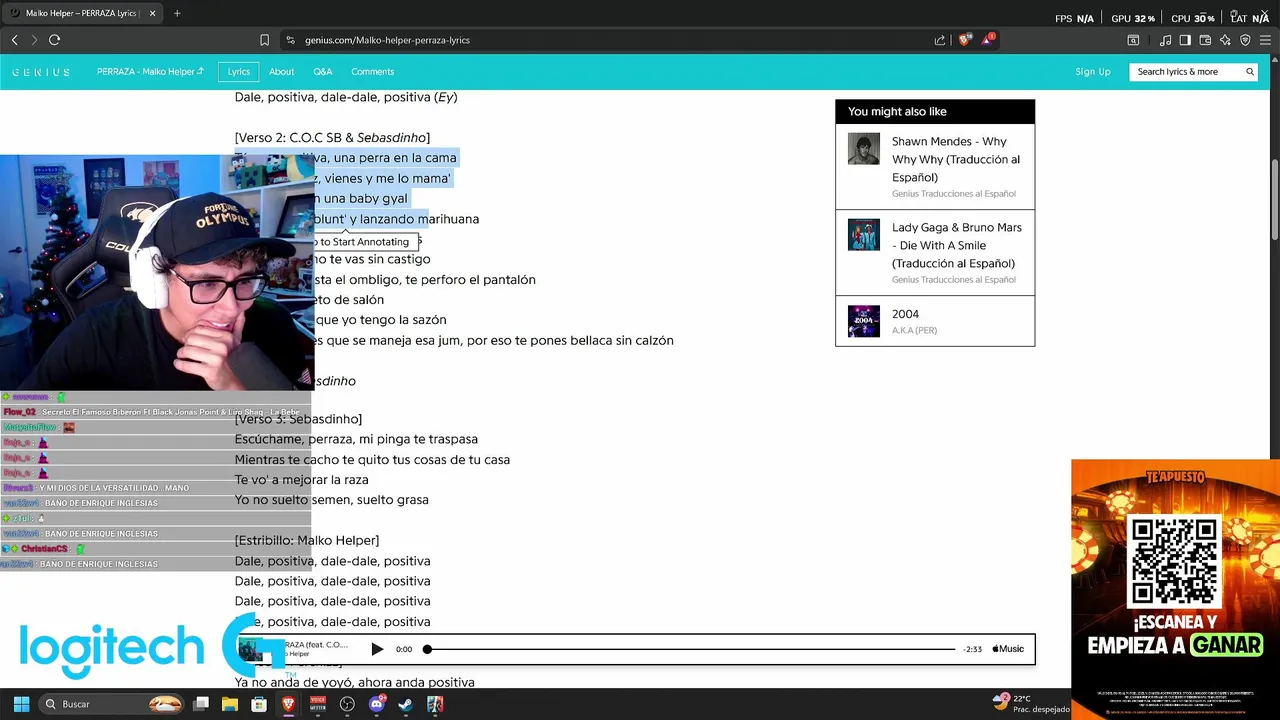Screen dimensions: 1280x720
Task: Click the weather widget showing 22°C
Action: 1030,704
